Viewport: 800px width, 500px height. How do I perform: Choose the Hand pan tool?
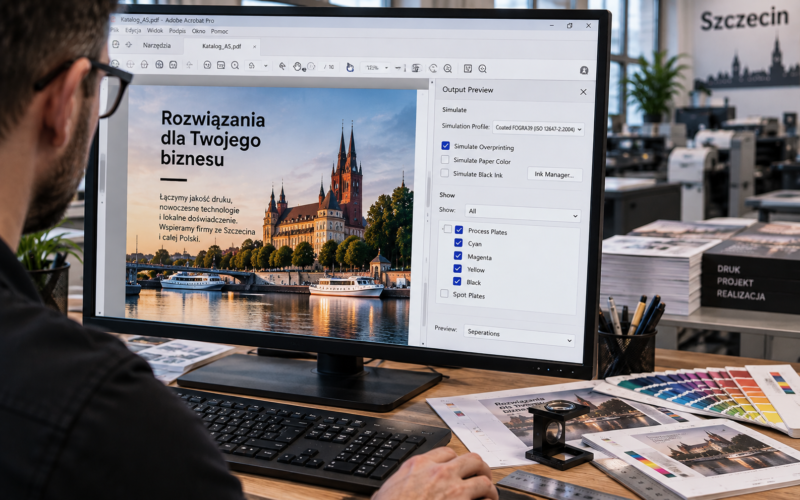[x=297, y=66]
